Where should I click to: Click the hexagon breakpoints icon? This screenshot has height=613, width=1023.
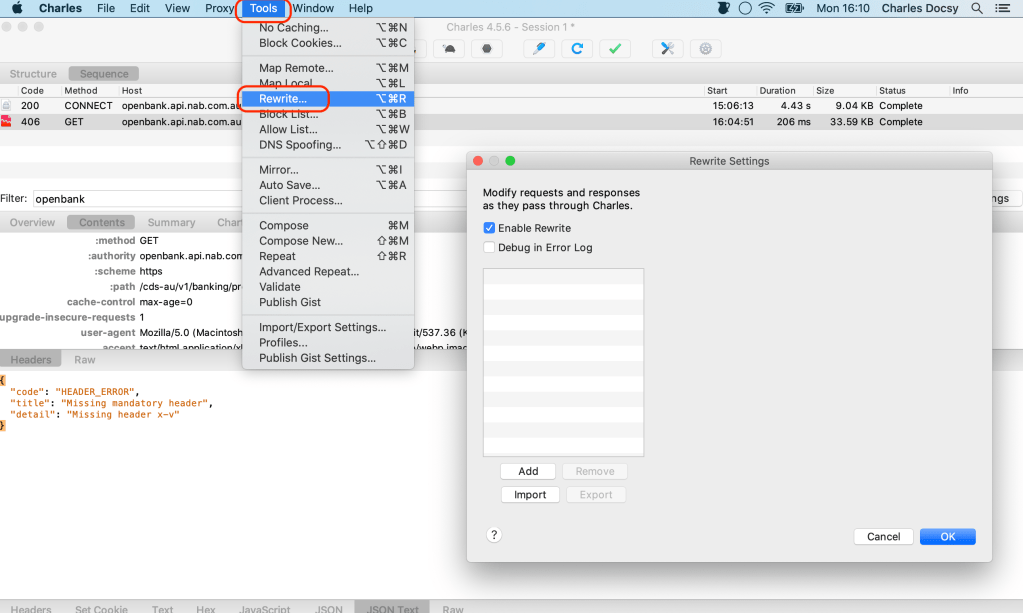(x=487, y=48)
